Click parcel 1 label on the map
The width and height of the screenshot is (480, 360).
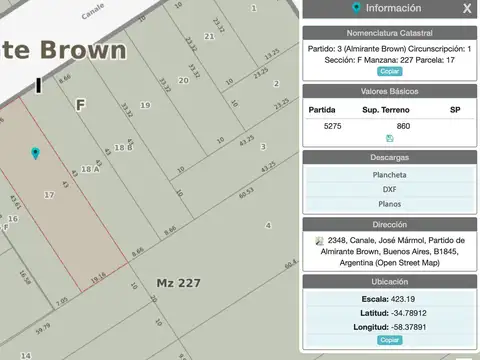(254, 8)
